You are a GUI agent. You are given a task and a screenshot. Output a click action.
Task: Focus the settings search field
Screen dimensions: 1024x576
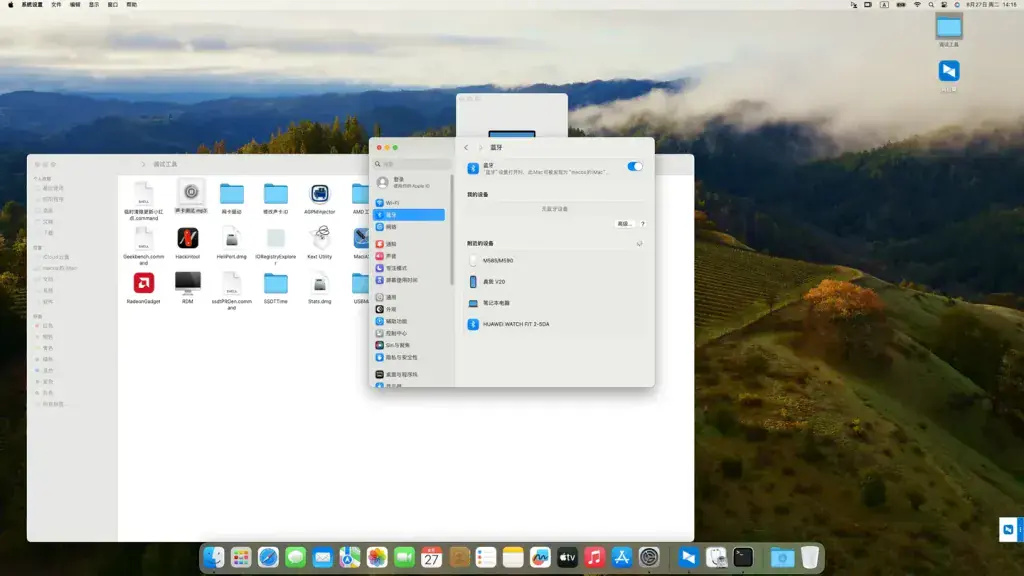[412, 164]
